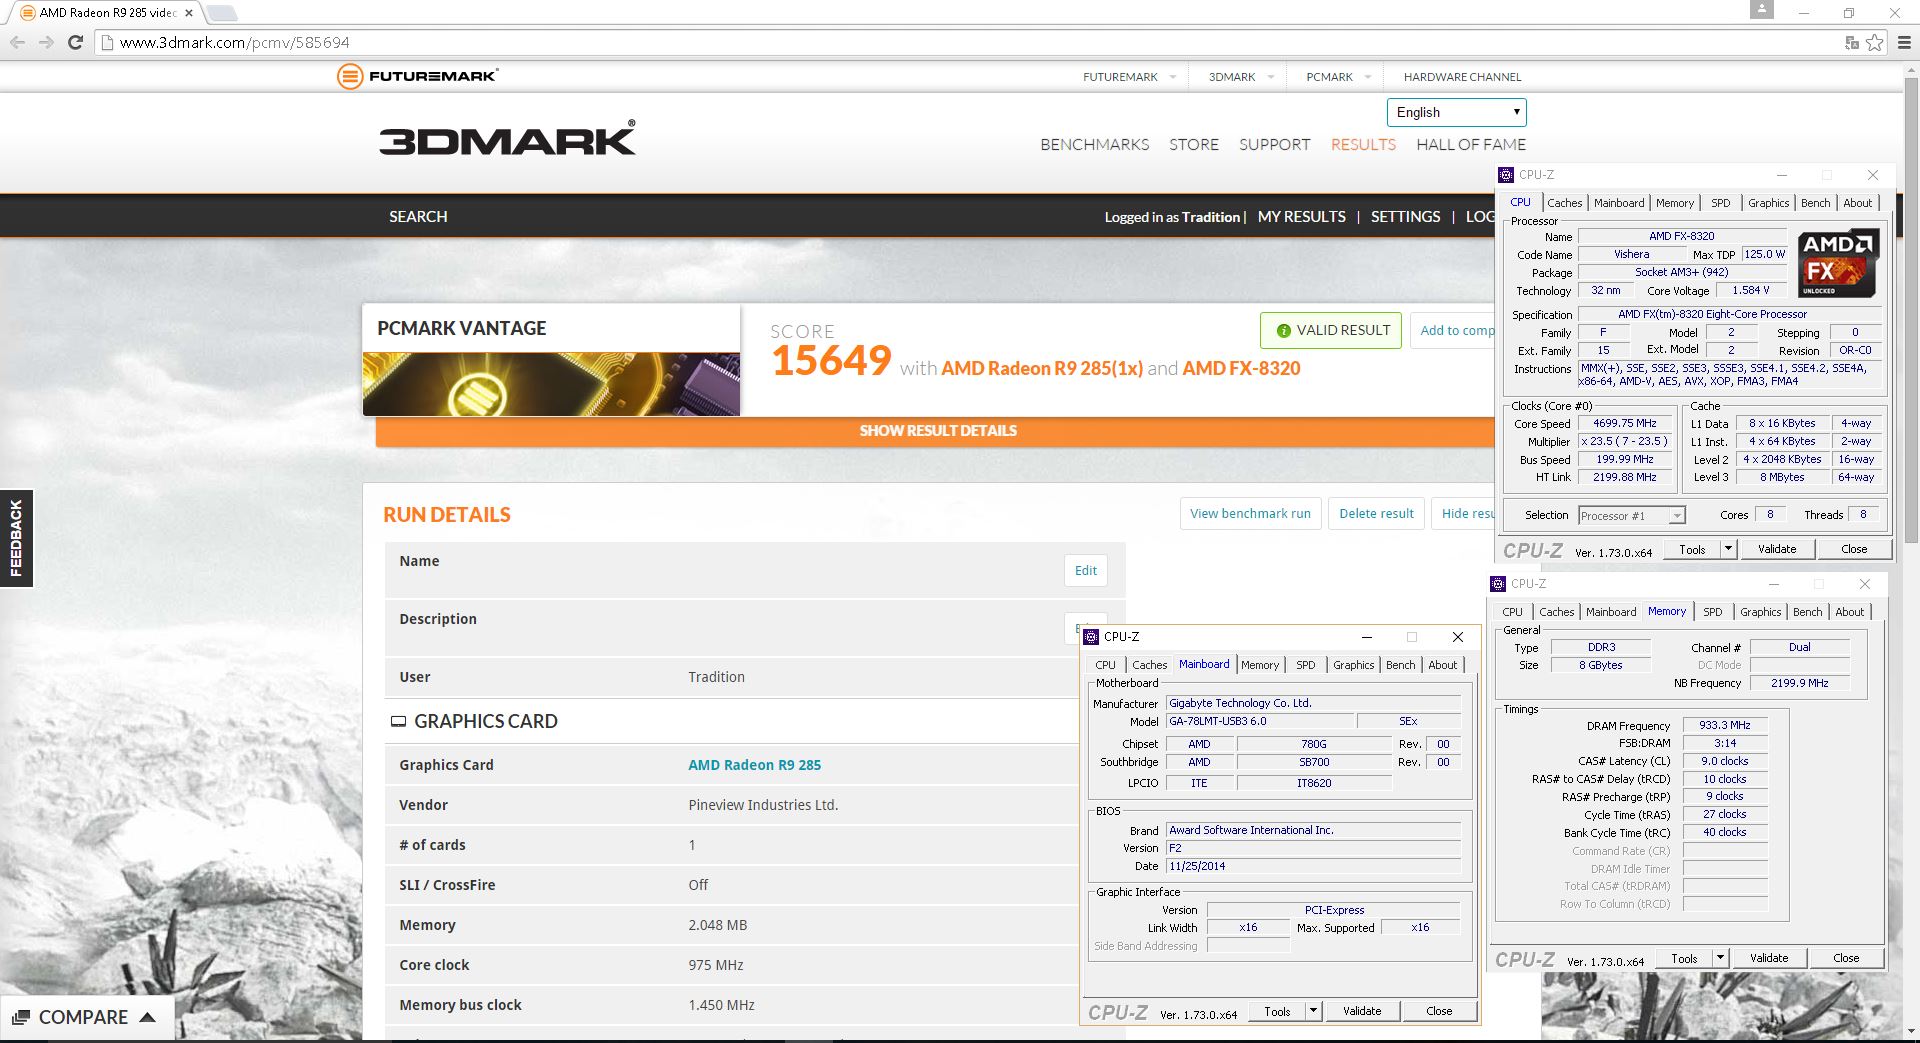
Task: Expand the 3DMARK top menu
Action: tap(1241, 77)
